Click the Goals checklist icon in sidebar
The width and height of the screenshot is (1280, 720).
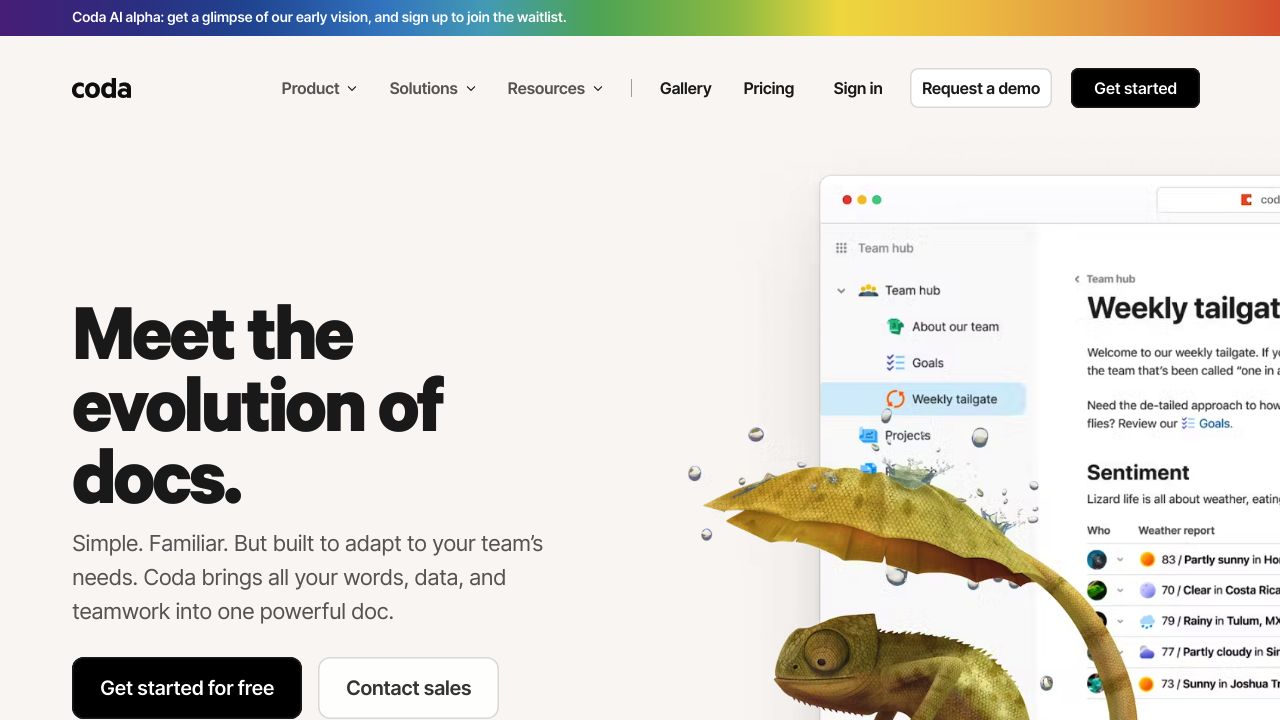895,363
